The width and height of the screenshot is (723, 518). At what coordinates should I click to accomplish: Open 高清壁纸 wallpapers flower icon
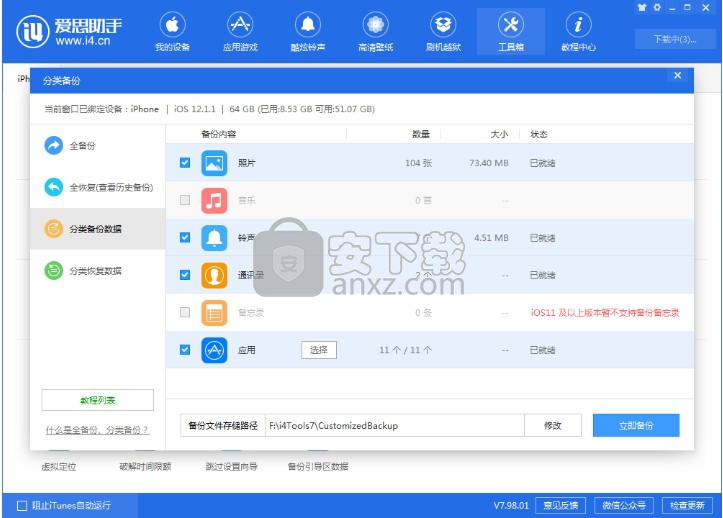(x=375, y=25)
